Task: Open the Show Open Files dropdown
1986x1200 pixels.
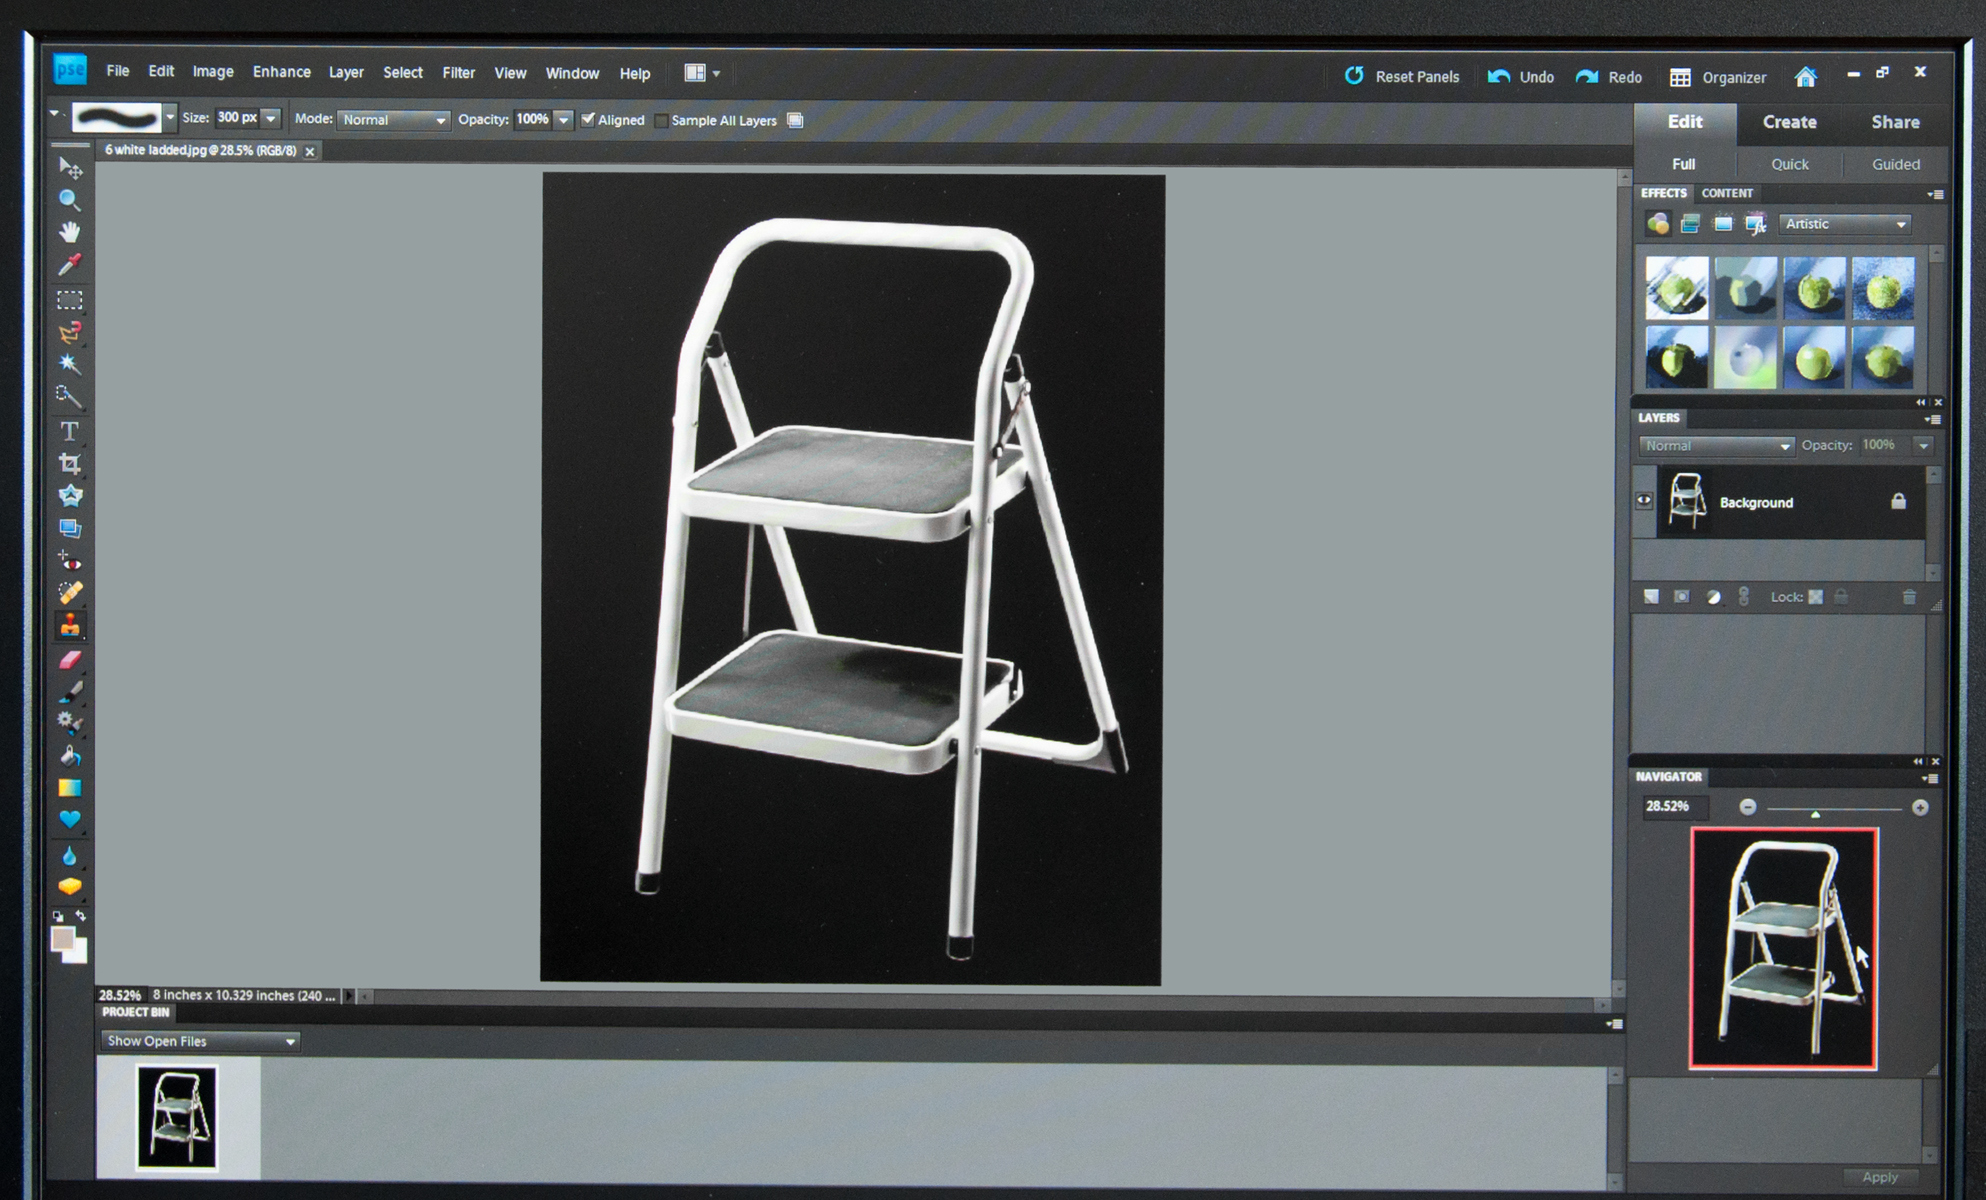Action: pos(200,1041)
